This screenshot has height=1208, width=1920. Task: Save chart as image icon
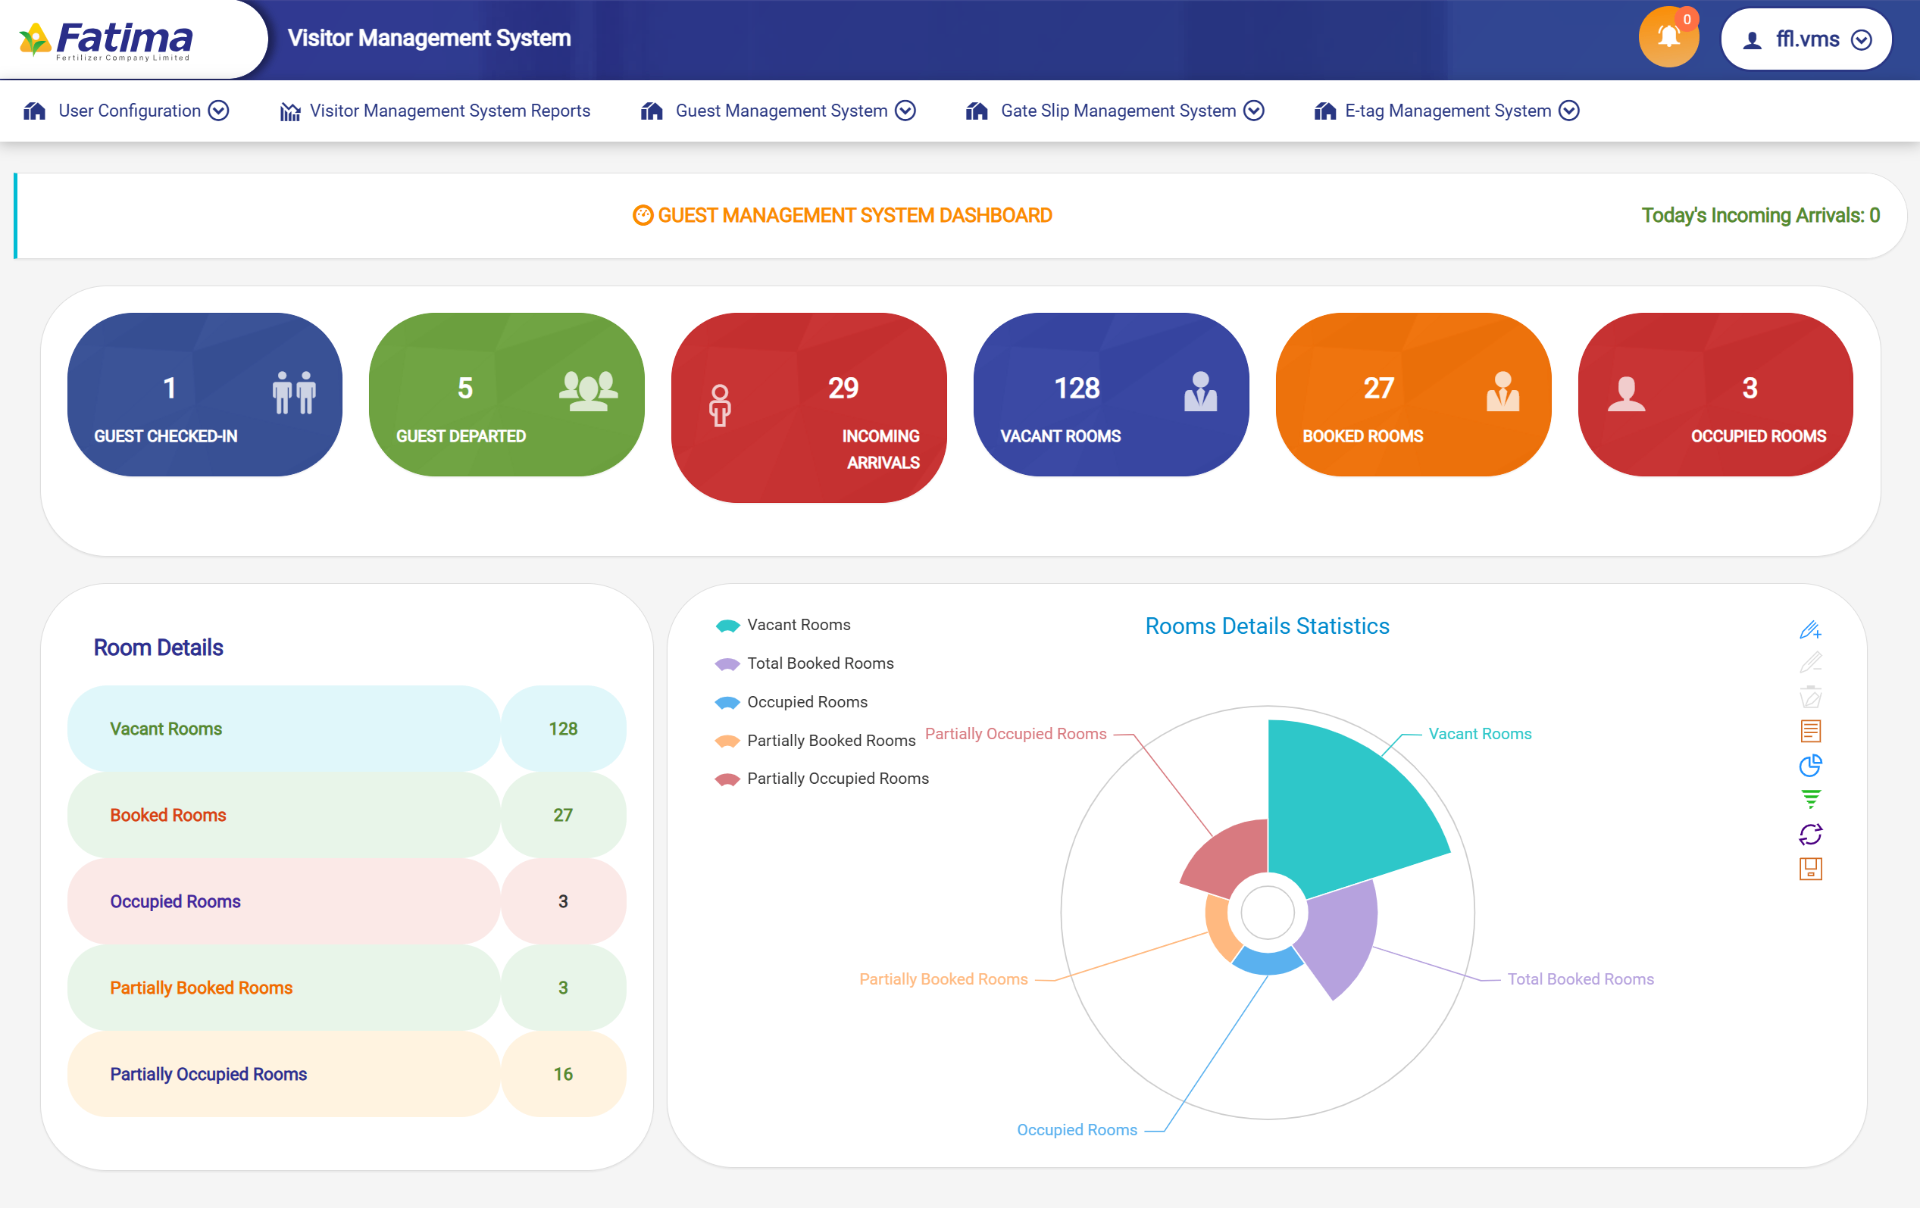(x=1810, y=868)
